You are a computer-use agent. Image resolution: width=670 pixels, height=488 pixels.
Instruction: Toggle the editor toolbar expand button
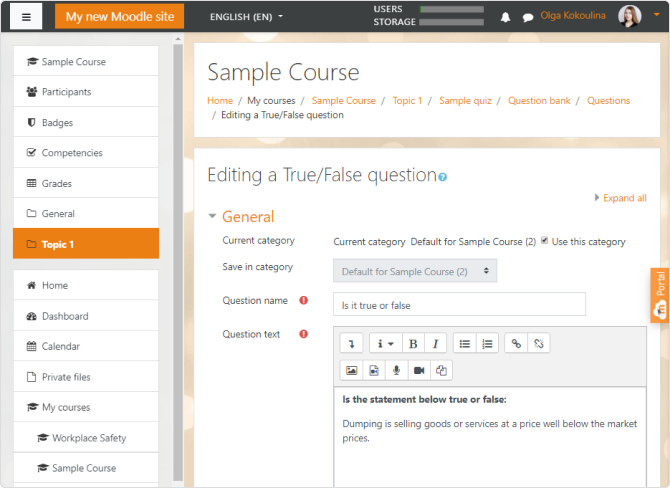(351, 344)
